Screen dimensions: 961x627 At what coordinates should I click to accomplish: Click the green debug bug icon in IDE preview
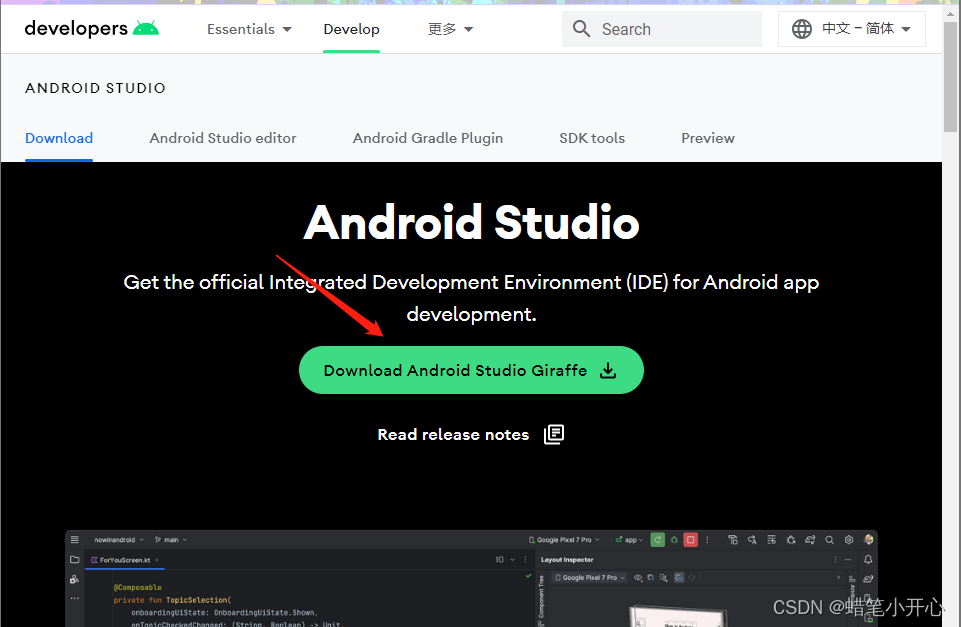coord(674,540)
